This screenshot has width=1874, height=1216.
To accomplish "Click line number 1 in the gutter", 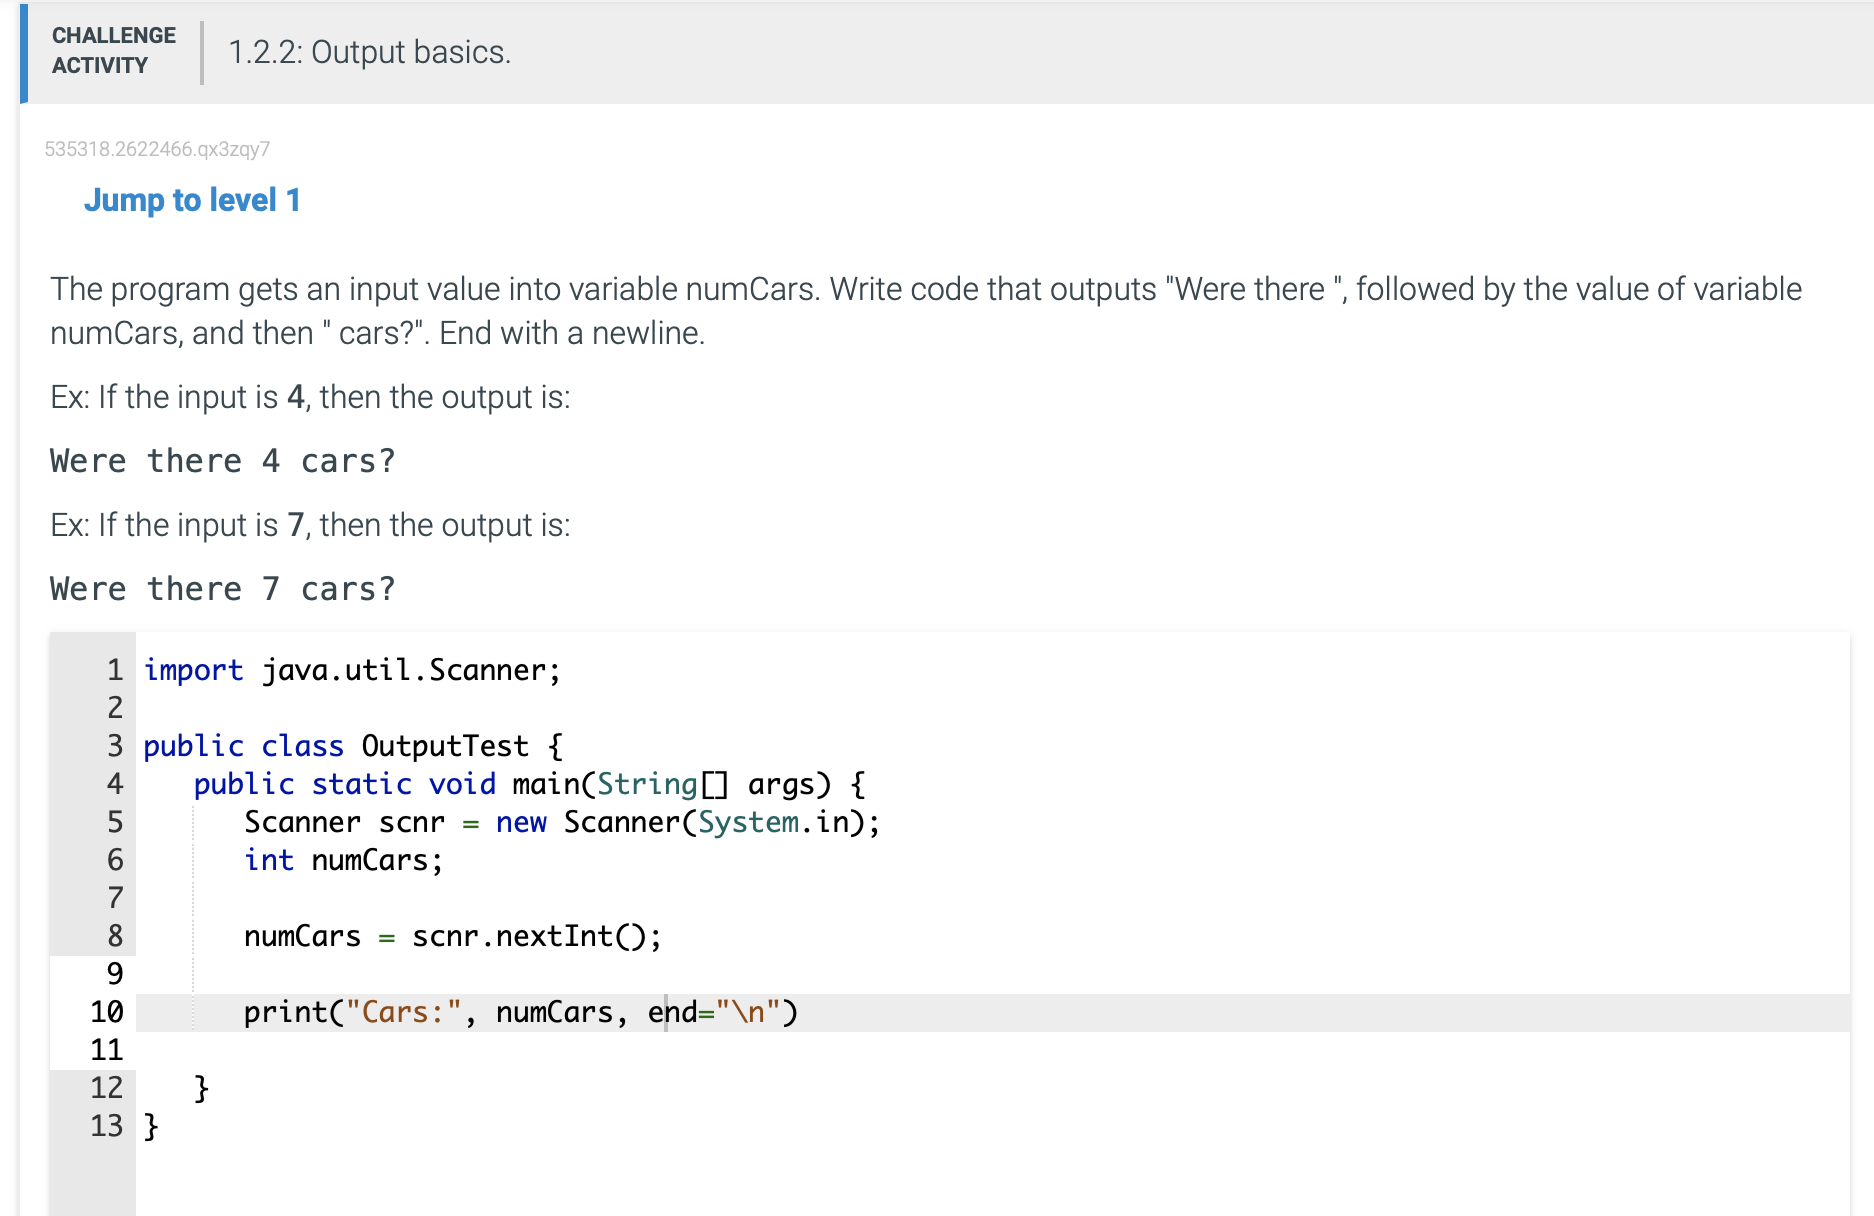I will 113,669.
